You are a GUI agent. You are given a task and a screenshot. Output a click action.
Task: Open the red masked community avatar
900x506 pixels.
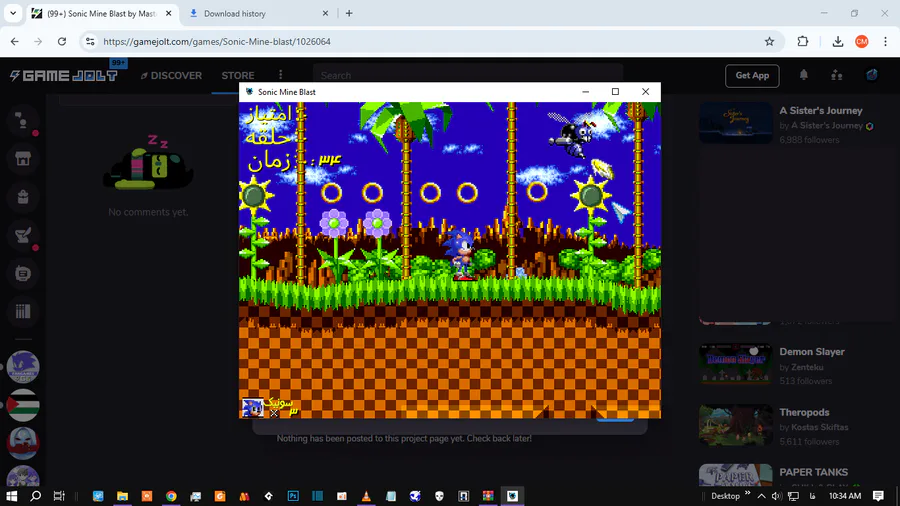23,443
